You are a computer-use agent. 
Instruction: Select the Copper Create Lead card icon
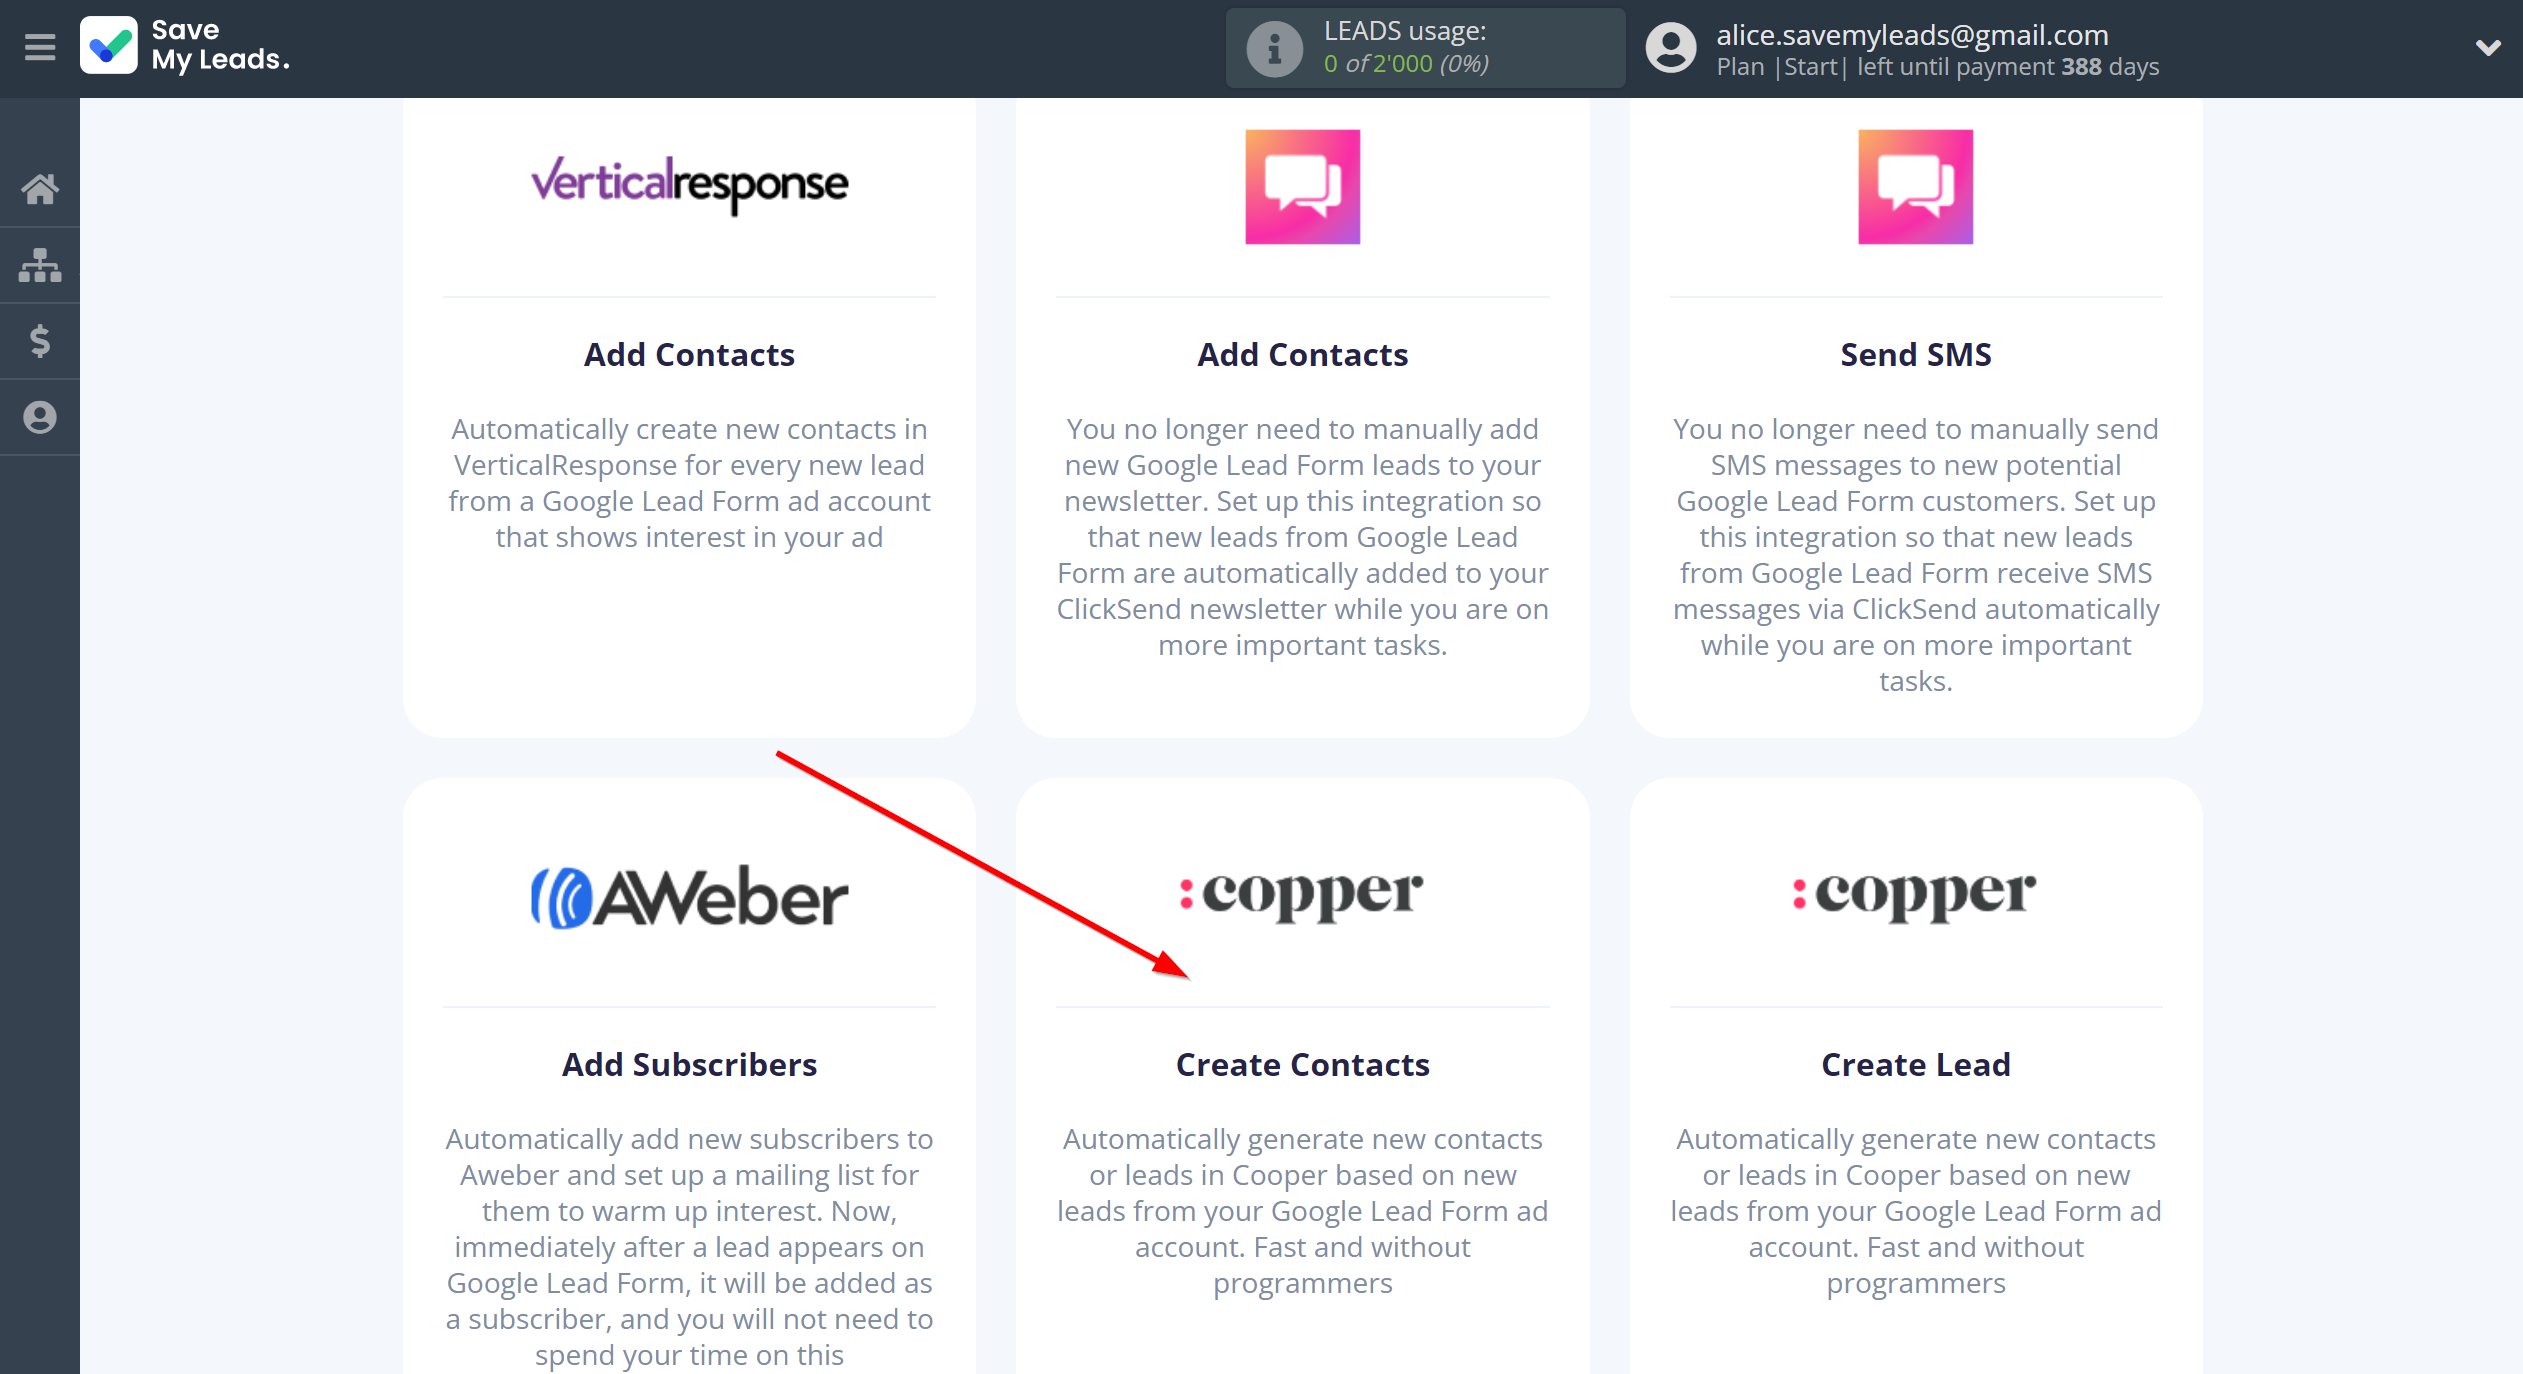pyautogui.click(x=1914, y=892)
